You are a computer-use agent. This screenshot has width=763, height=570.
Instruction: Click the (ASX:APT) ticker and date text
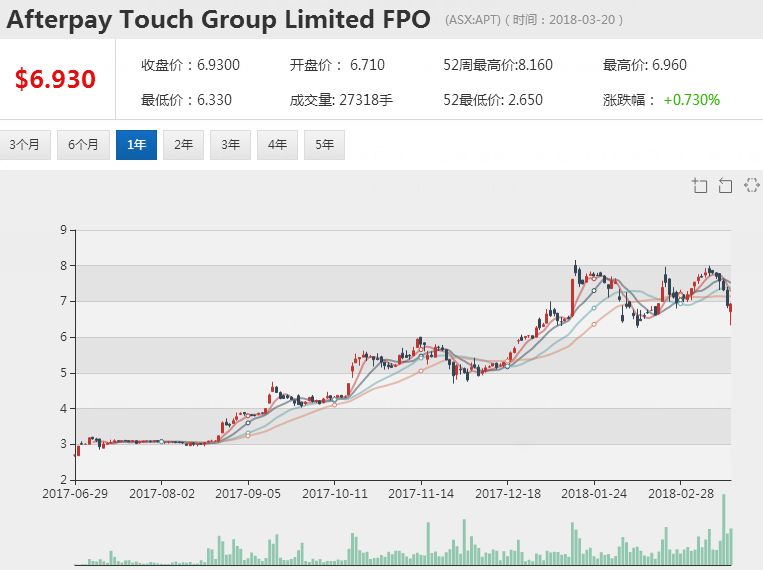click(x=534, y=20)
